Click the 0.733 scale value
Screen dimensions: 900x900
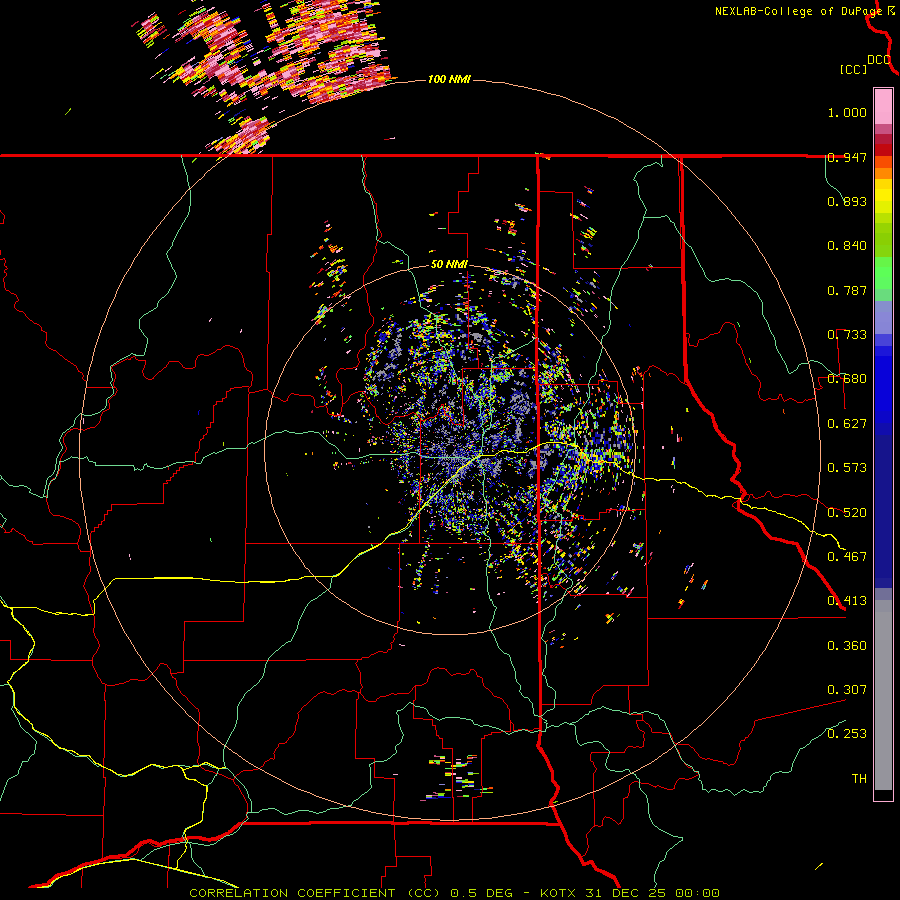(847, 335)
